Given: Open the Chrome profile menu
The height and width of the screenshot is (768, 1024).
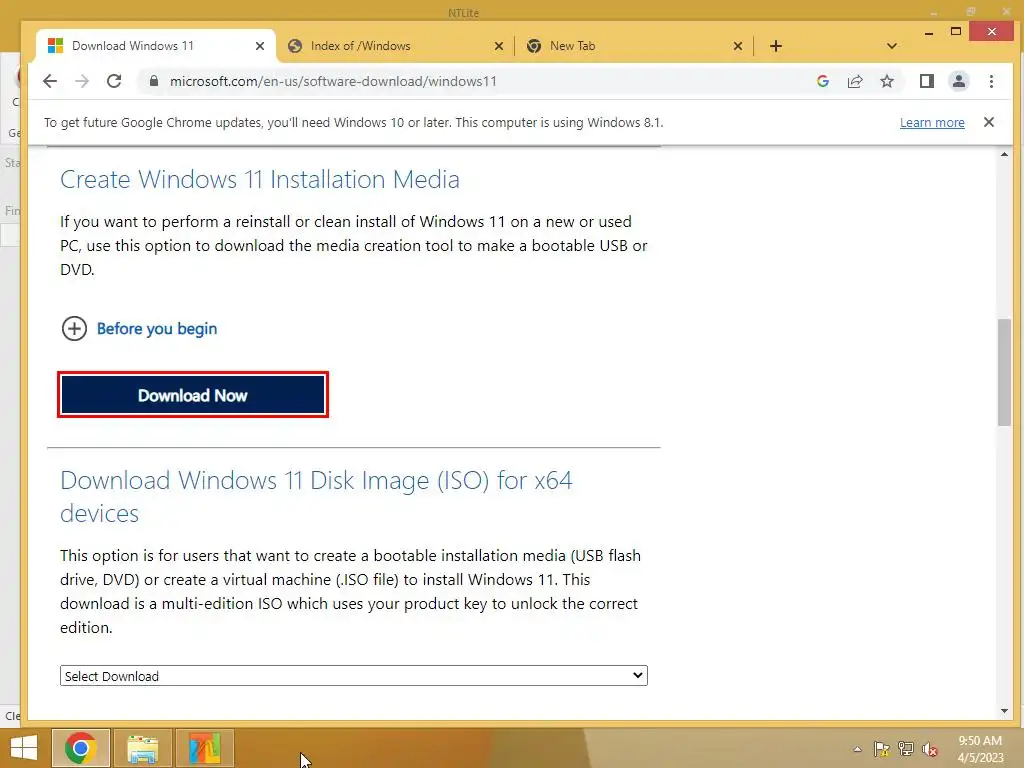Looking at the screenshot, I should pos(959,81).
